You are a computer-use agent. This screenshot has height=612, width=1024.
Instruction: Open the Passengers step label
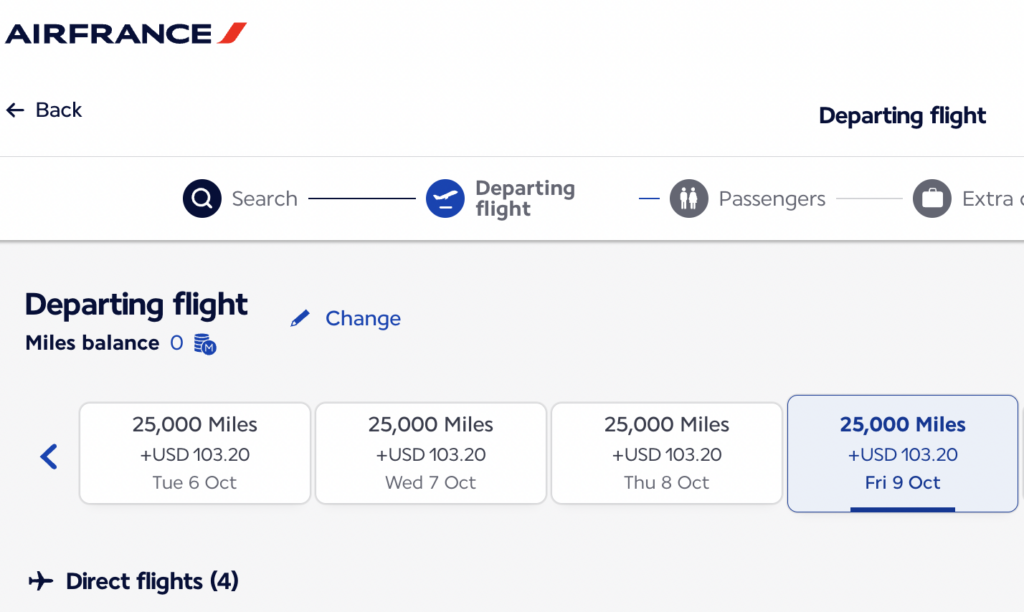pyautogui.click(x=772, y=199)
